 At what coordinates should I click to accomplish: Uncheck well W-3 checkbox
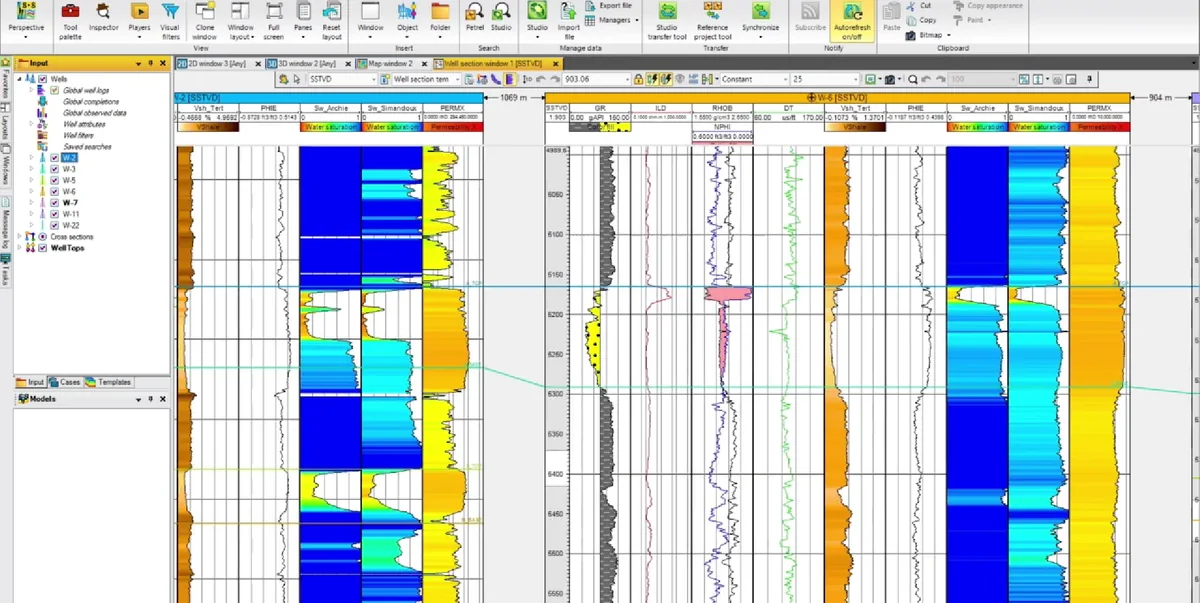(x=55, y=169)
